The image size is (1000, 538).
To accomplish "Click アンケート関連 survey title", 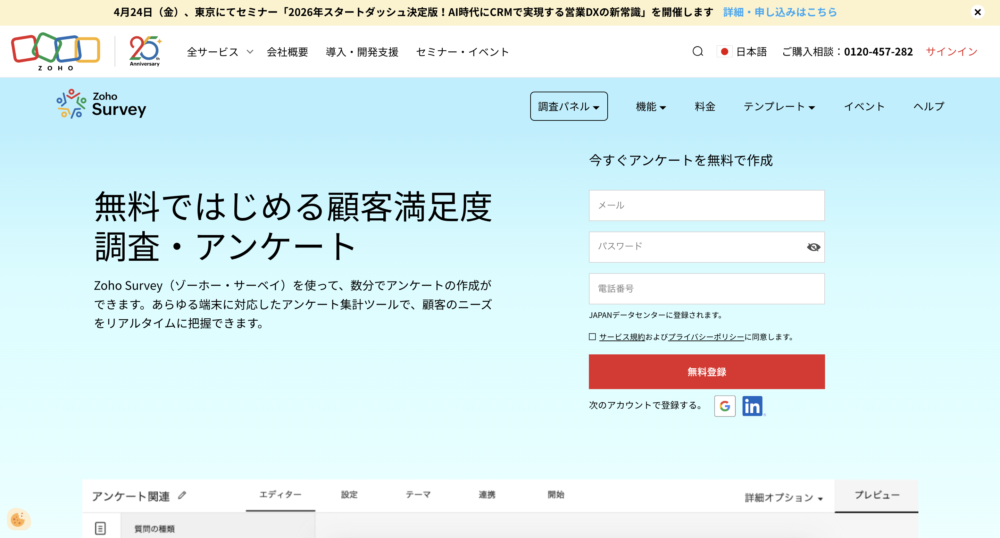I will 131,496.
